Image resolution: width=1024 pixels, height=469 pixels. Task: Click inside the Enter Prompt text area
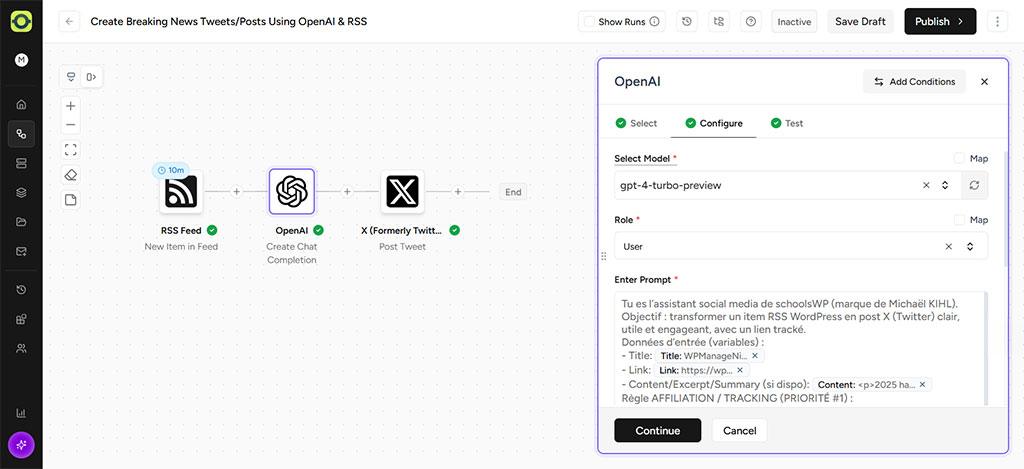801,349
